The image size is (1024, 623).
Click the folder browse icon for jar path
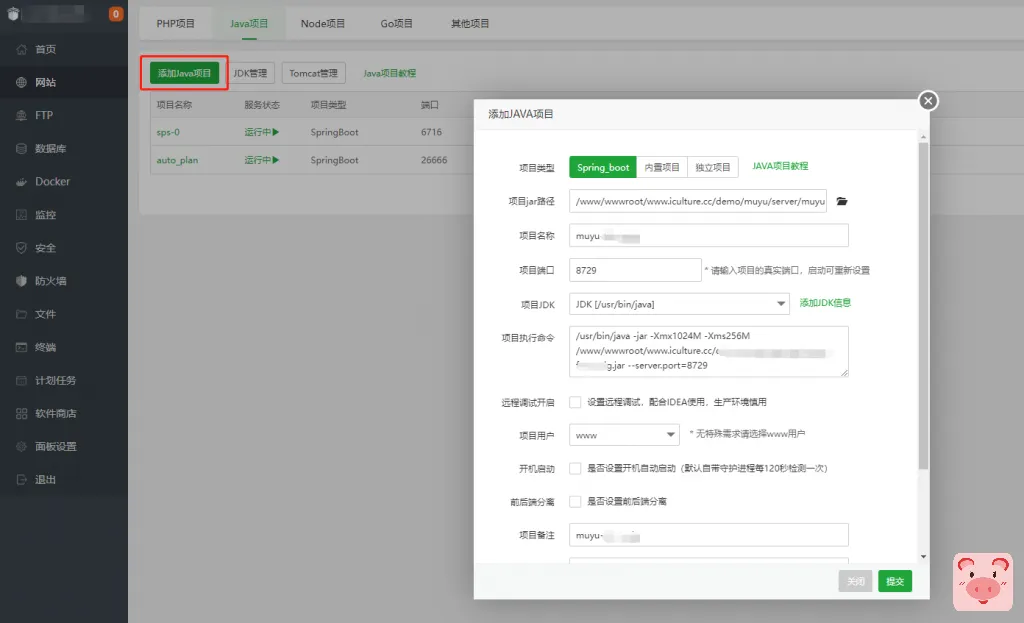coord(842,201)
